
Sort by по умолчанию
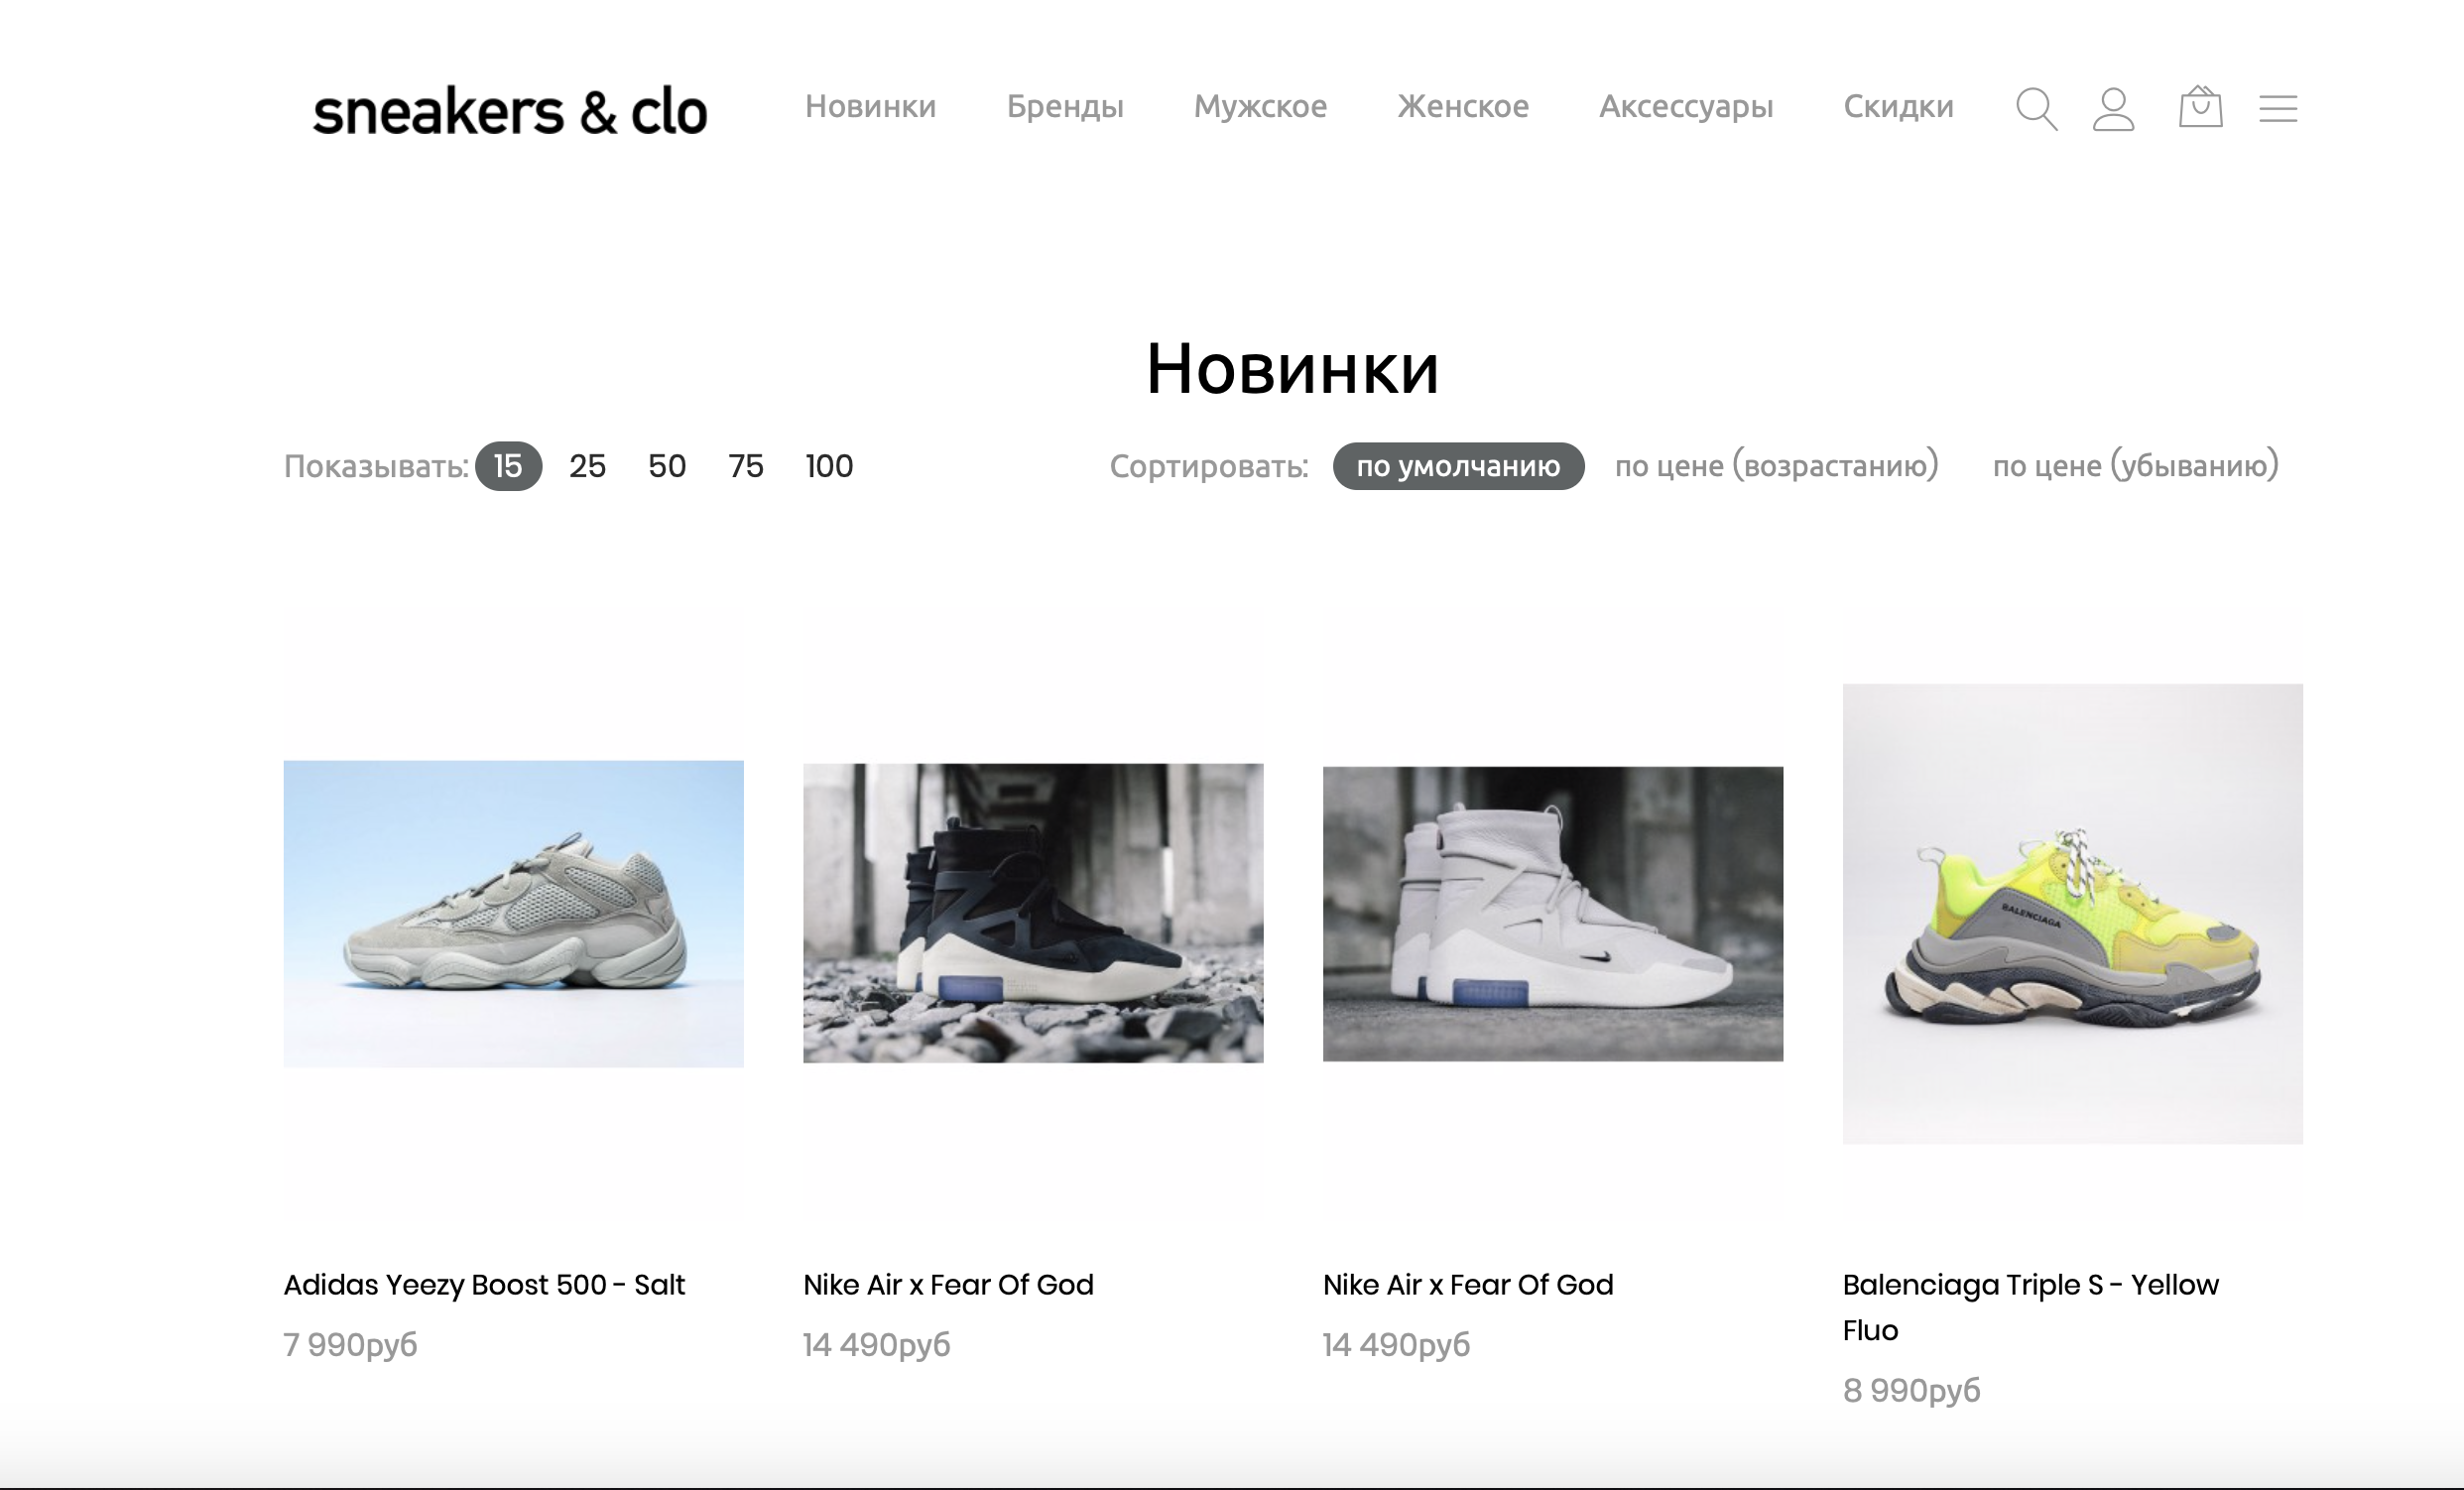click(1458, 466)
